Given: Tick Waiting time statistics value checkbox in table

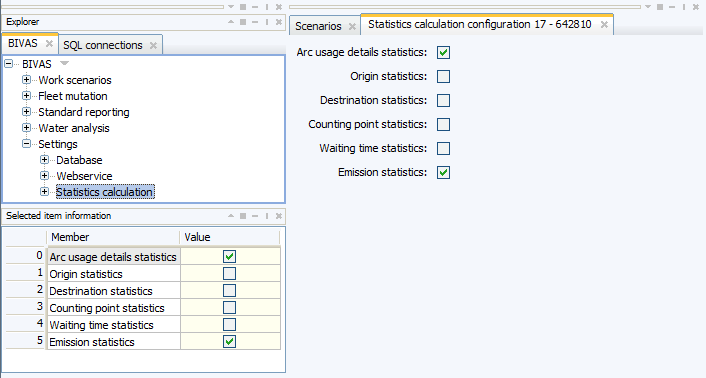Looking at the screenshot, I should [229, 325].
